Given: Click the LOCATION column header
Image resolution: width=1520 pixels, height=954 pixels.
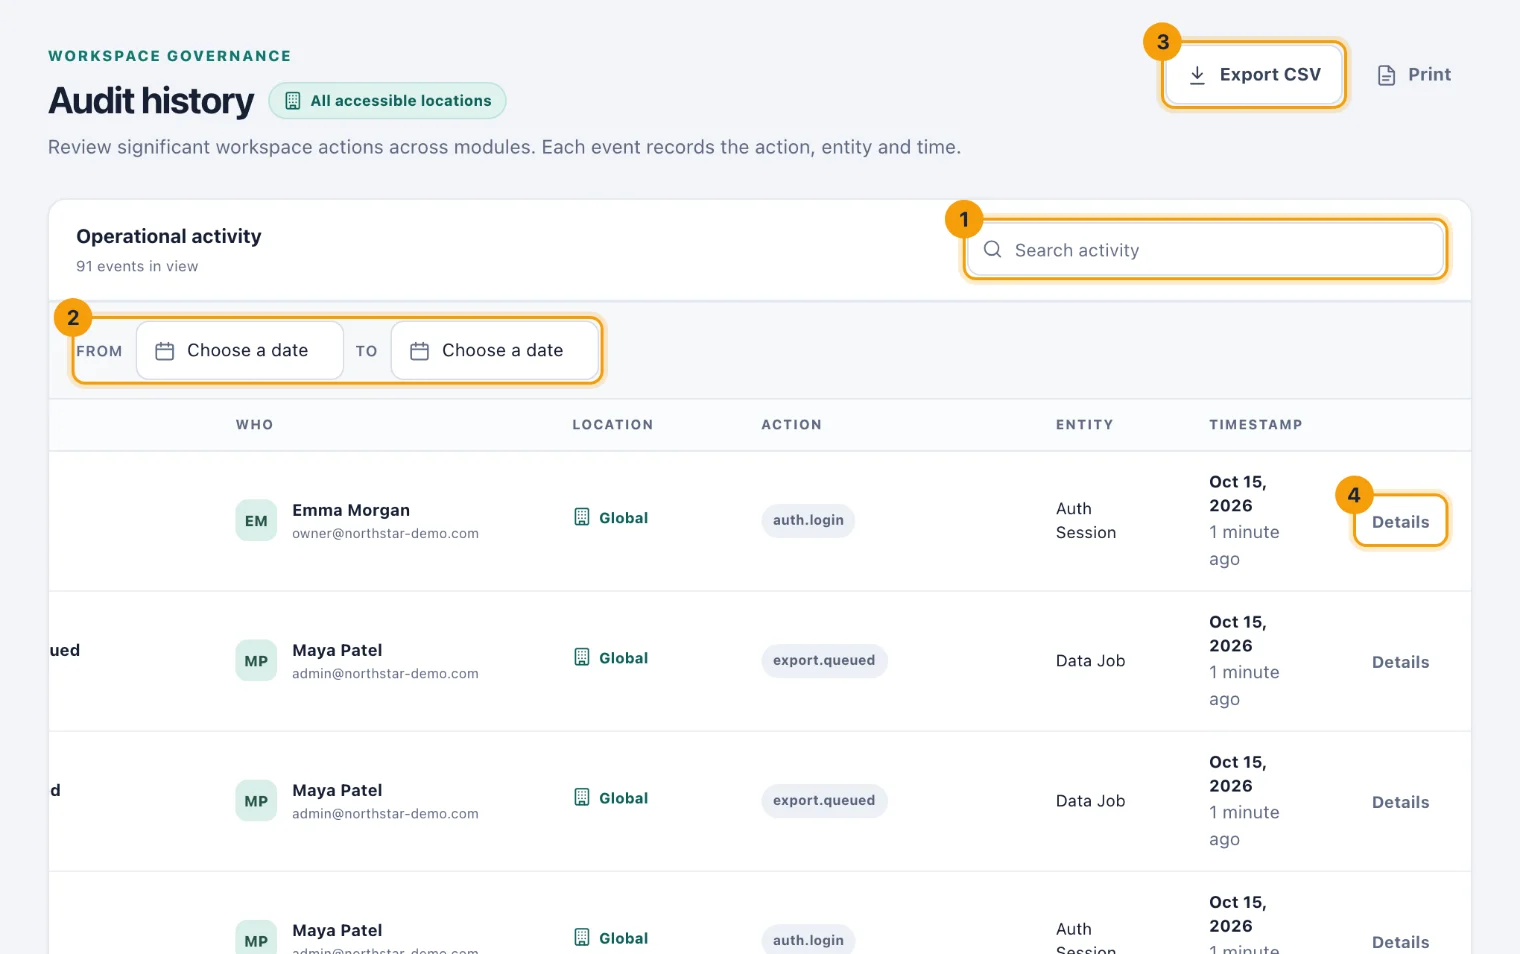Looking at the screenshot, I should pyautogui.click(x=613, y=425).
